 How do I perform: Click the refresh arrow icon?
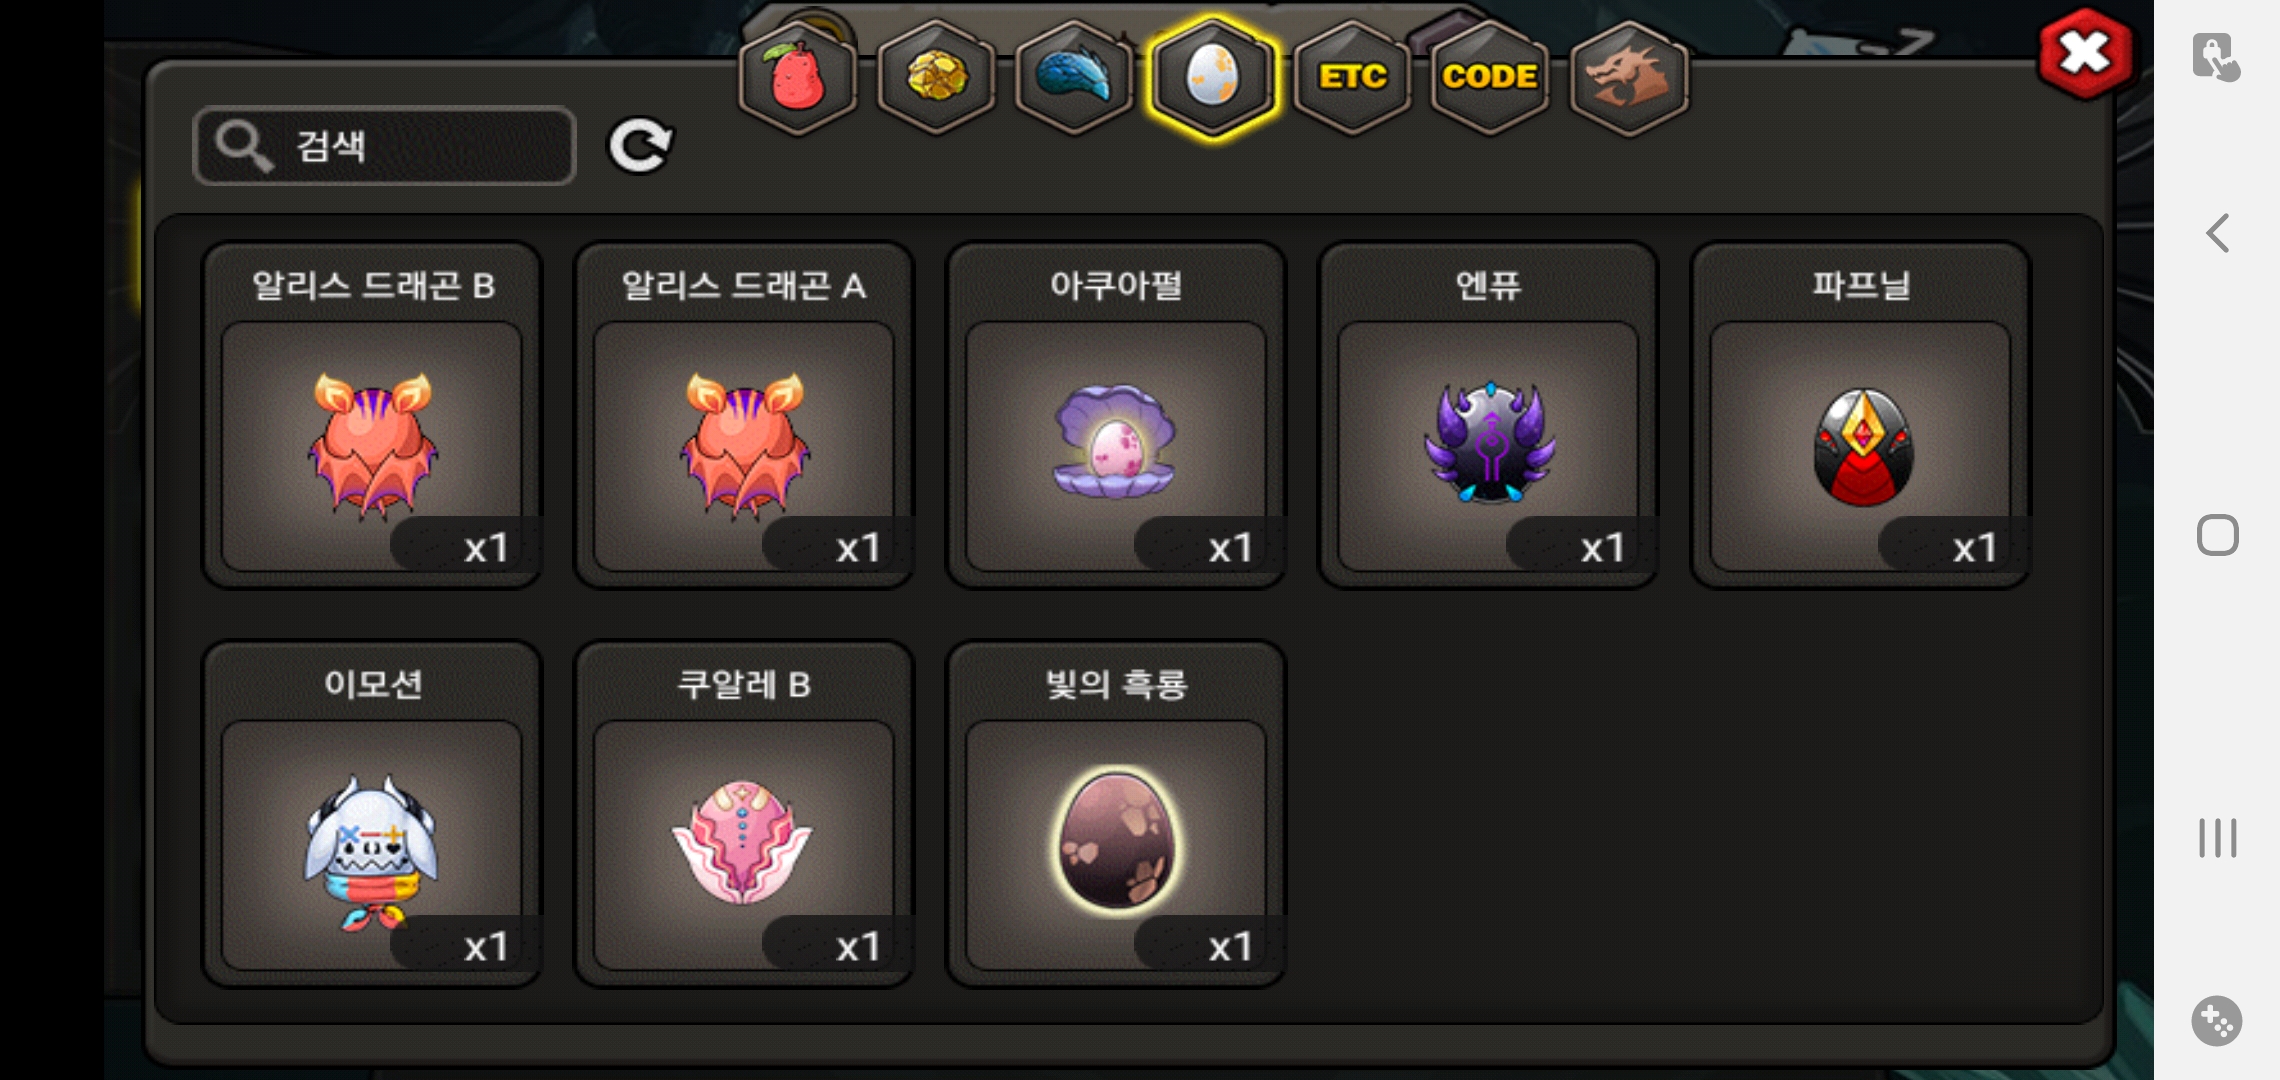click(x=640, y=146)
